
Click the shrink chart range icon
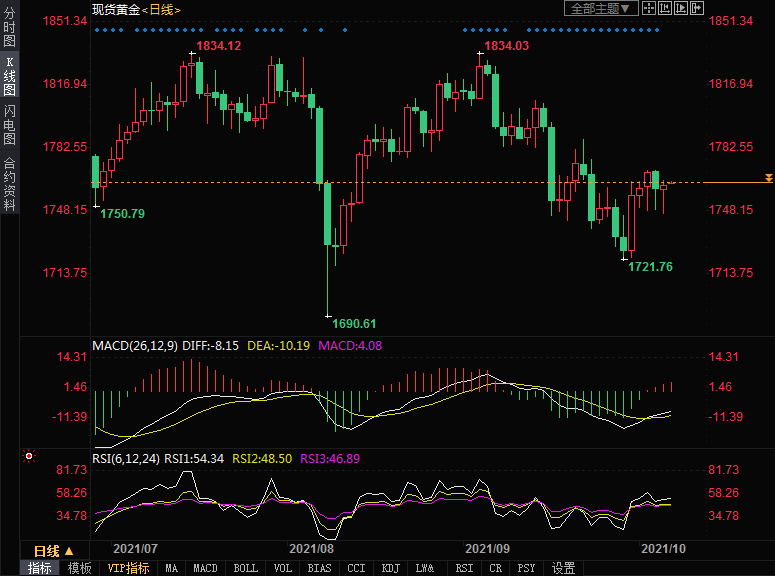click(x=667, y=9)
